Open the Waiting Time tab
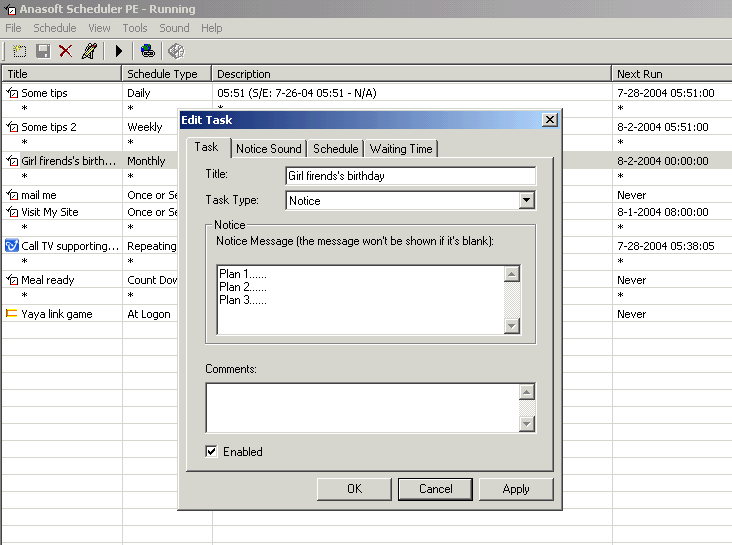This screenshot has width=732, height=545. (x=401, y=149)
